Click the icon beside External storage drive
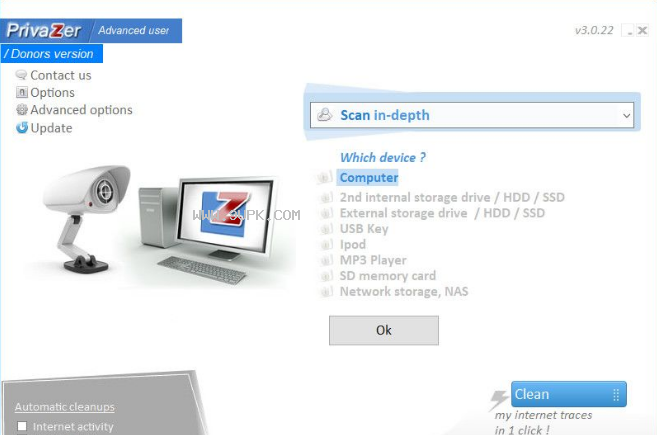The width and height of the screenshot is (657, 435). pyautogui.click(x=326, y=213)
